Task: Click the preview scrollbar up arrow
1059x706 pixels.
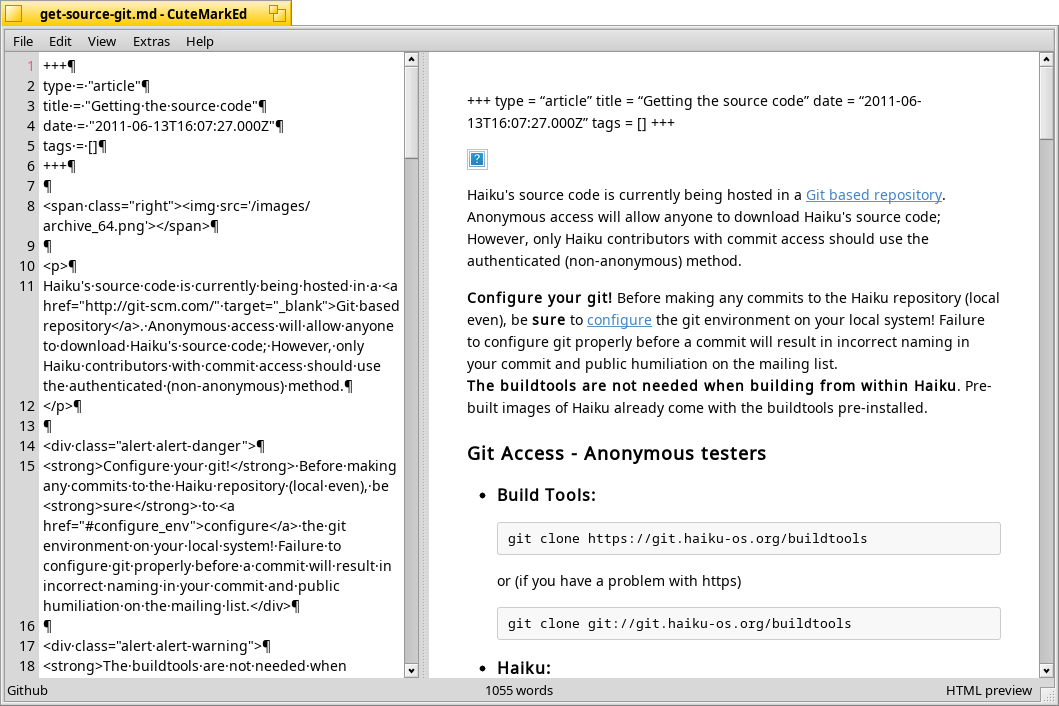Action: (x=1045, y=59)
